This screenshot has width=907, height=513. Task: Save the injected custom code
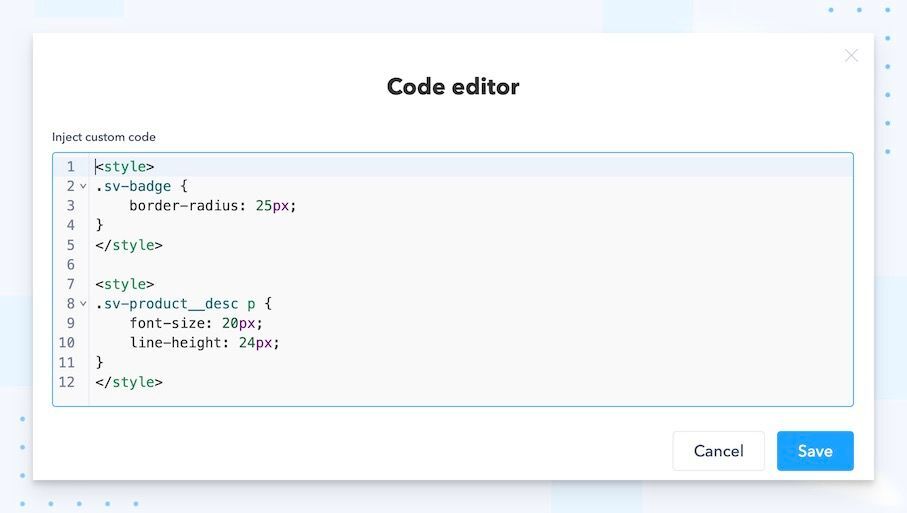point(814,451)
